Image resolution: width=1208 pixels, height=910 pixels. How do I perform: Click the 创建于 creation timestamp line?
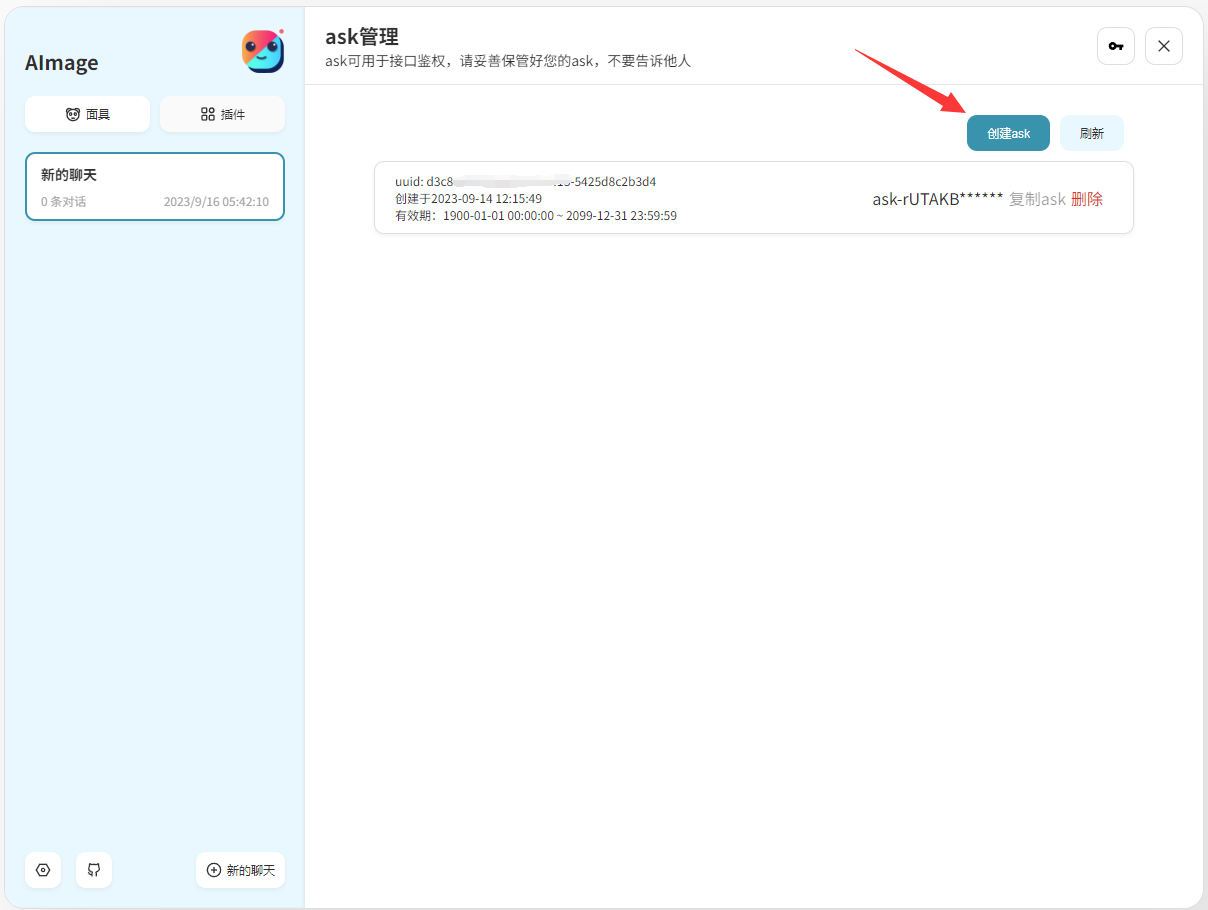click(x=468, y=199)
